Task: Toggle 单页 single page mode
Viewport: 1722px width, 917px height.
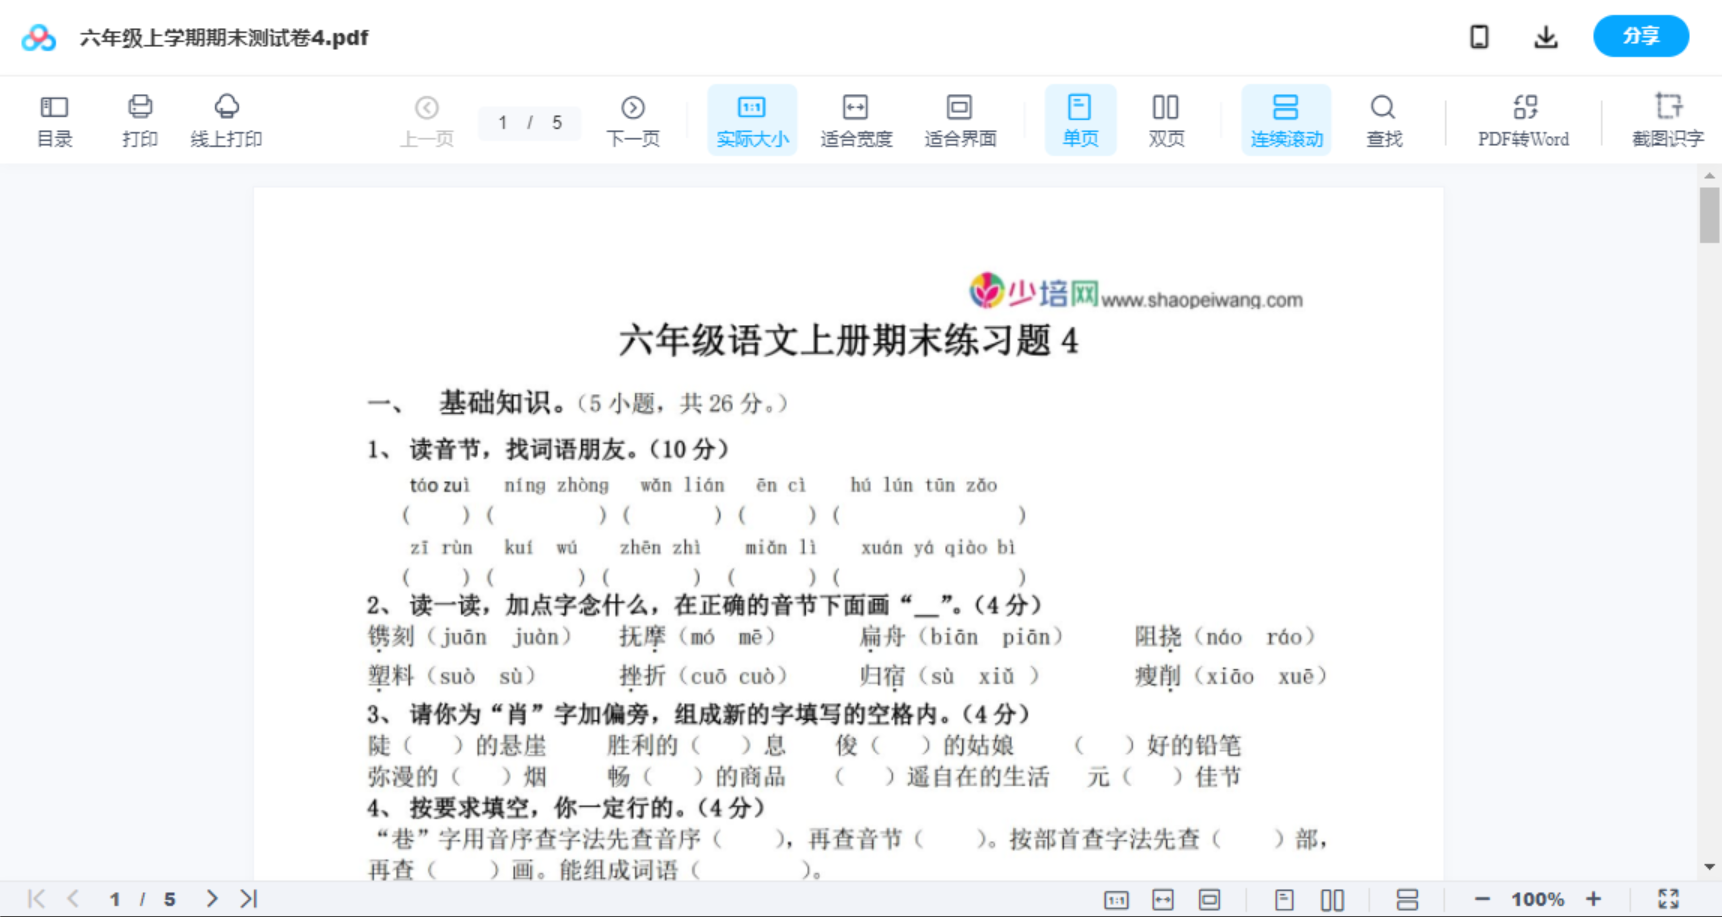Action: coord(1080,119)
